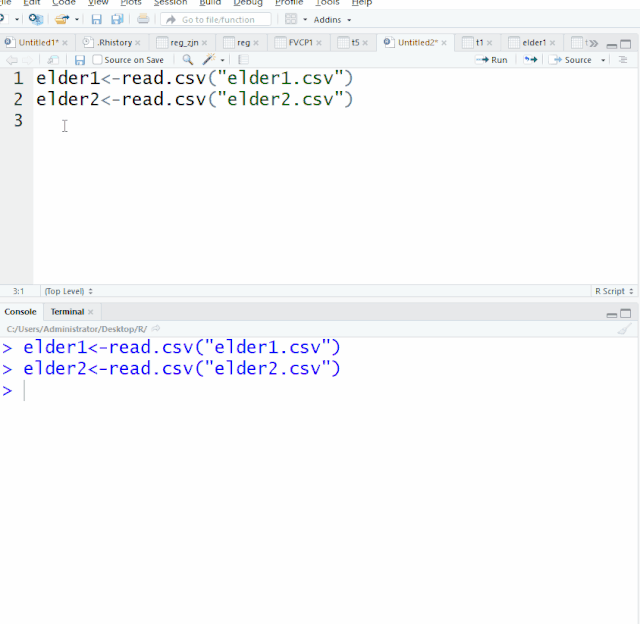Open the workspace panes layout icon
The image size is (640, 624).
pos(291,19)
